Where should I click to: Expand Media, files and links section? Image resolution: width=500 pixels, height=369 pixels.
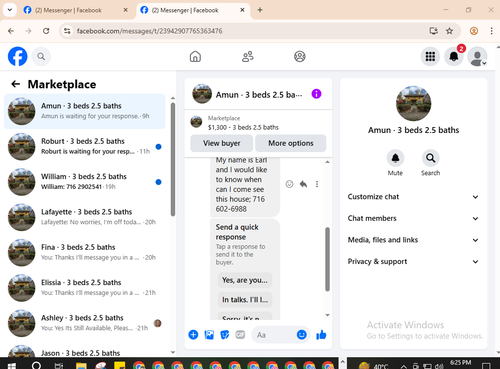point(413,240)
